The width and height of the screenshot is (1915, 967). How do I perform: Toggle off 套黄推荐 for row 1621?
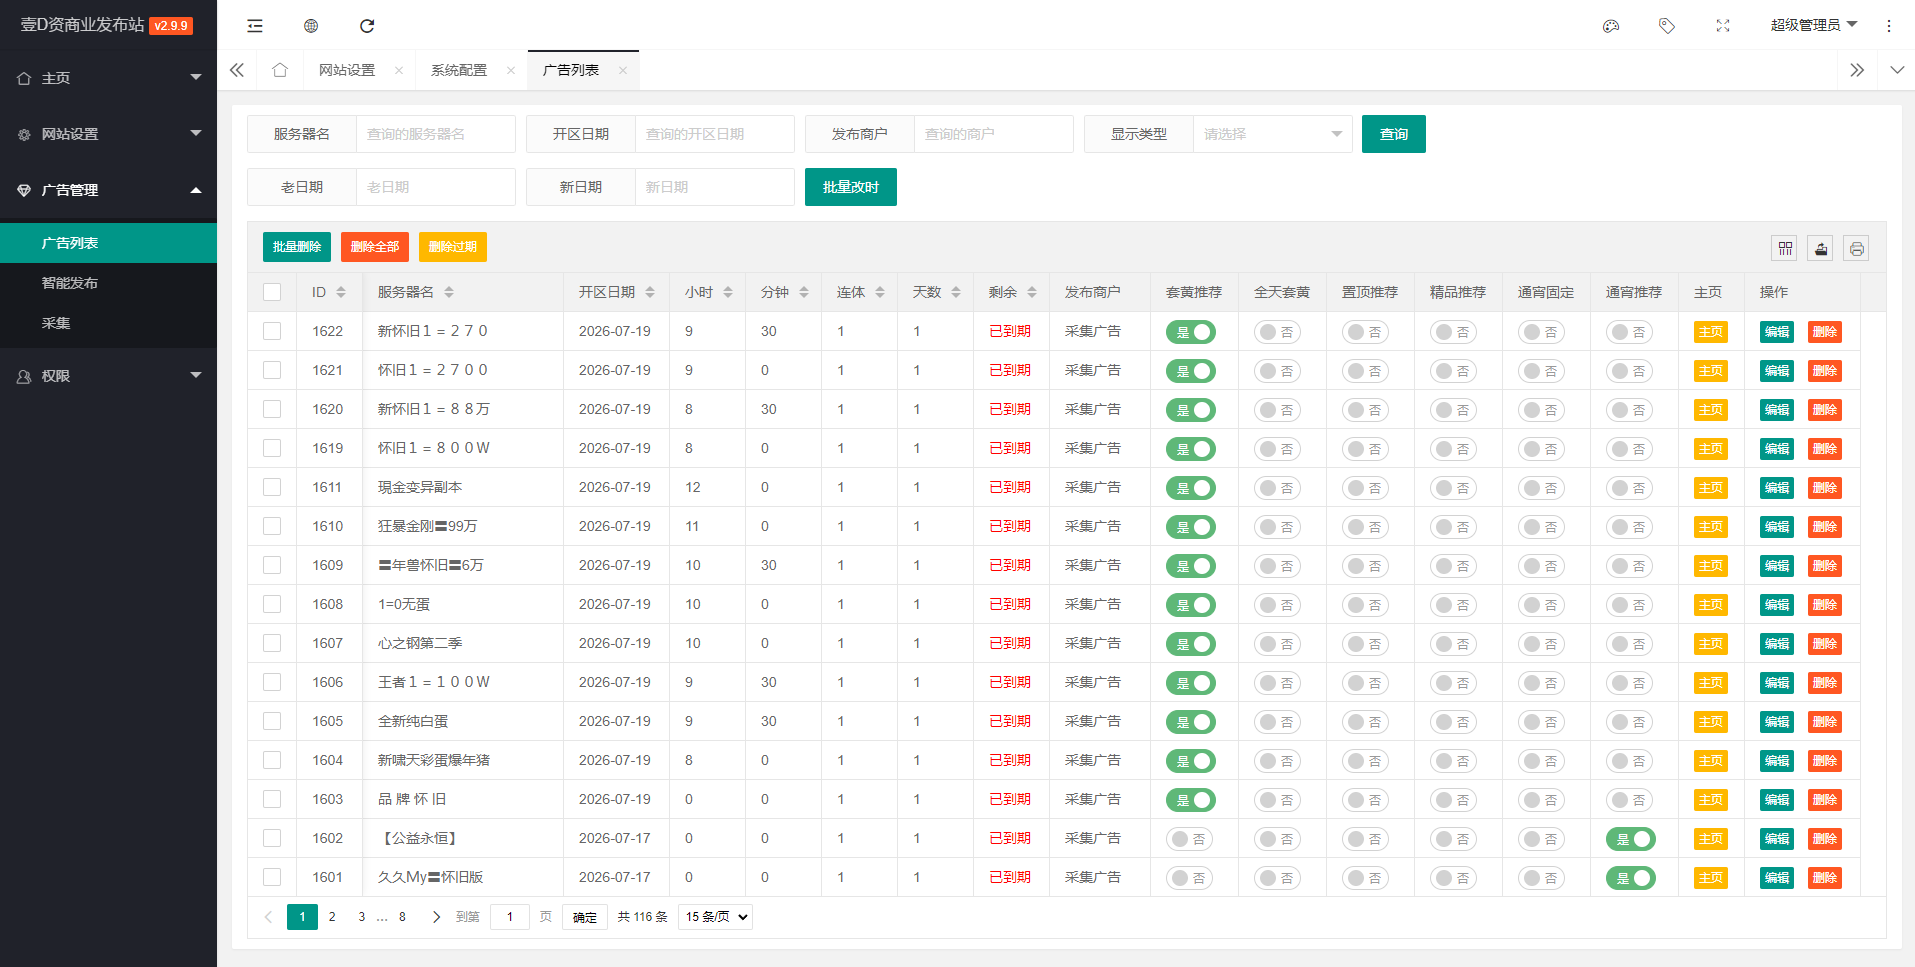click(1191, 371)
